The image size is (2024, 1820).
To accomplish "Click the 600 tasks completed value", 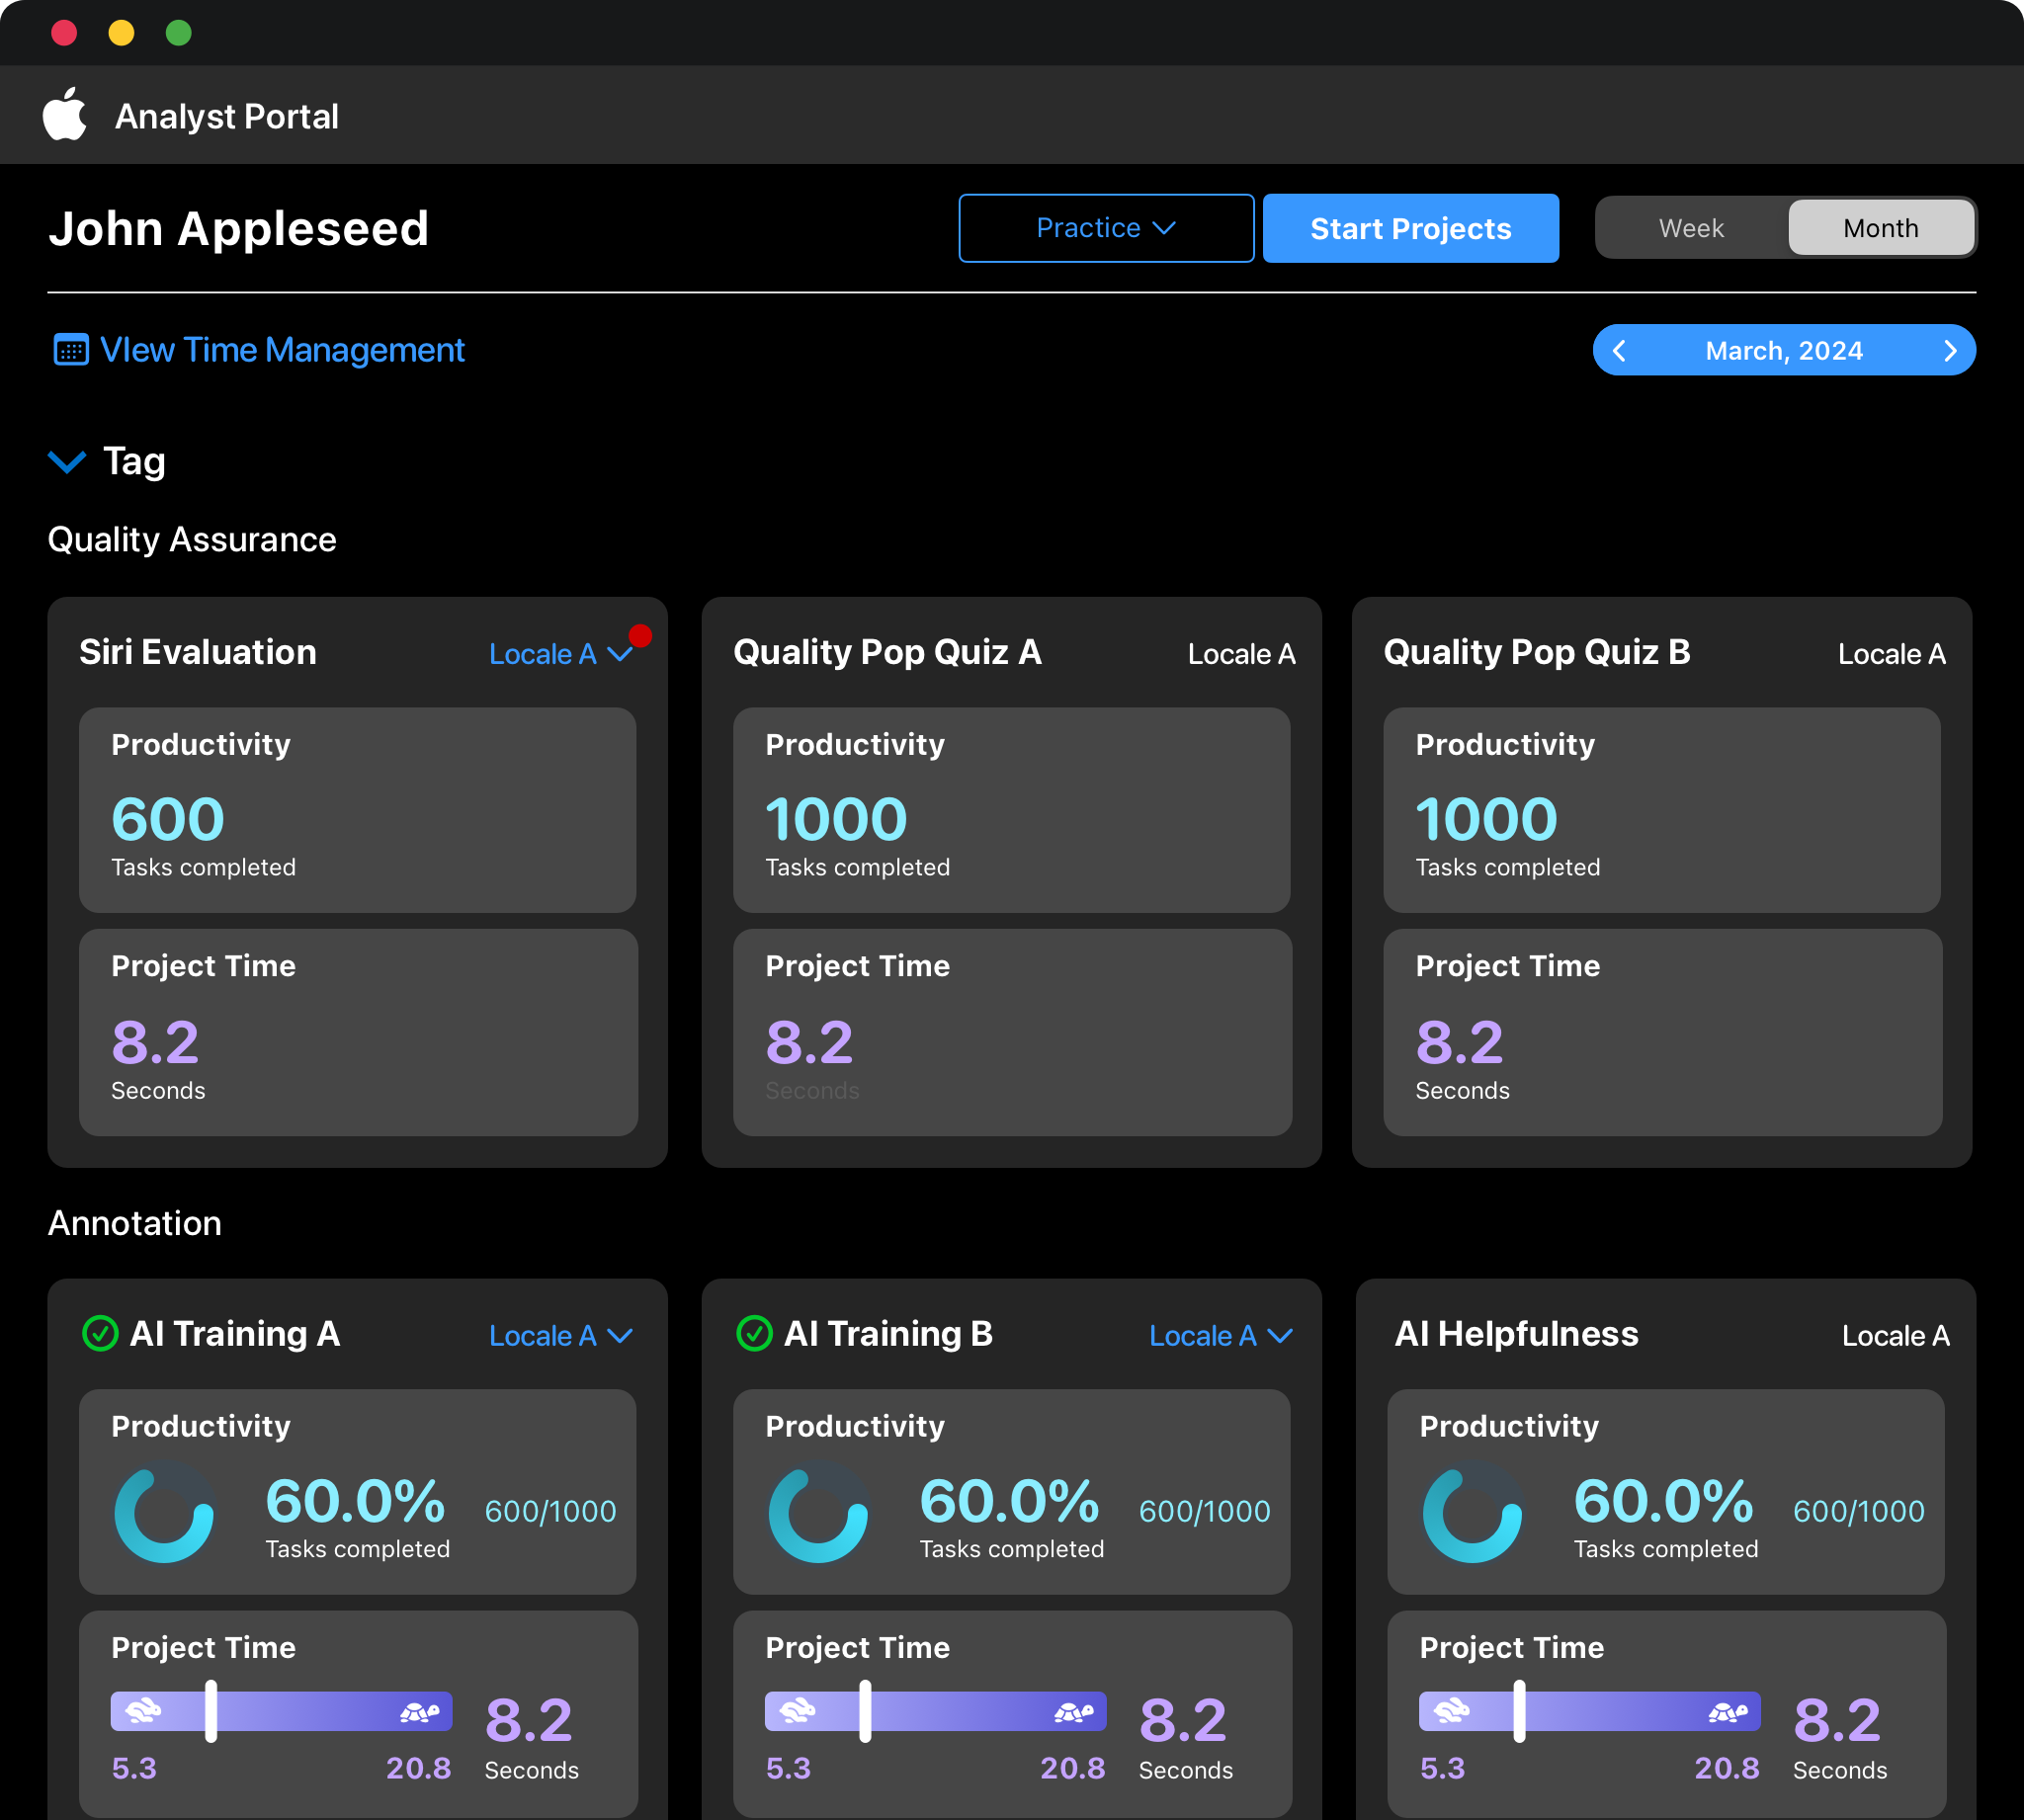I will point(168,819).
